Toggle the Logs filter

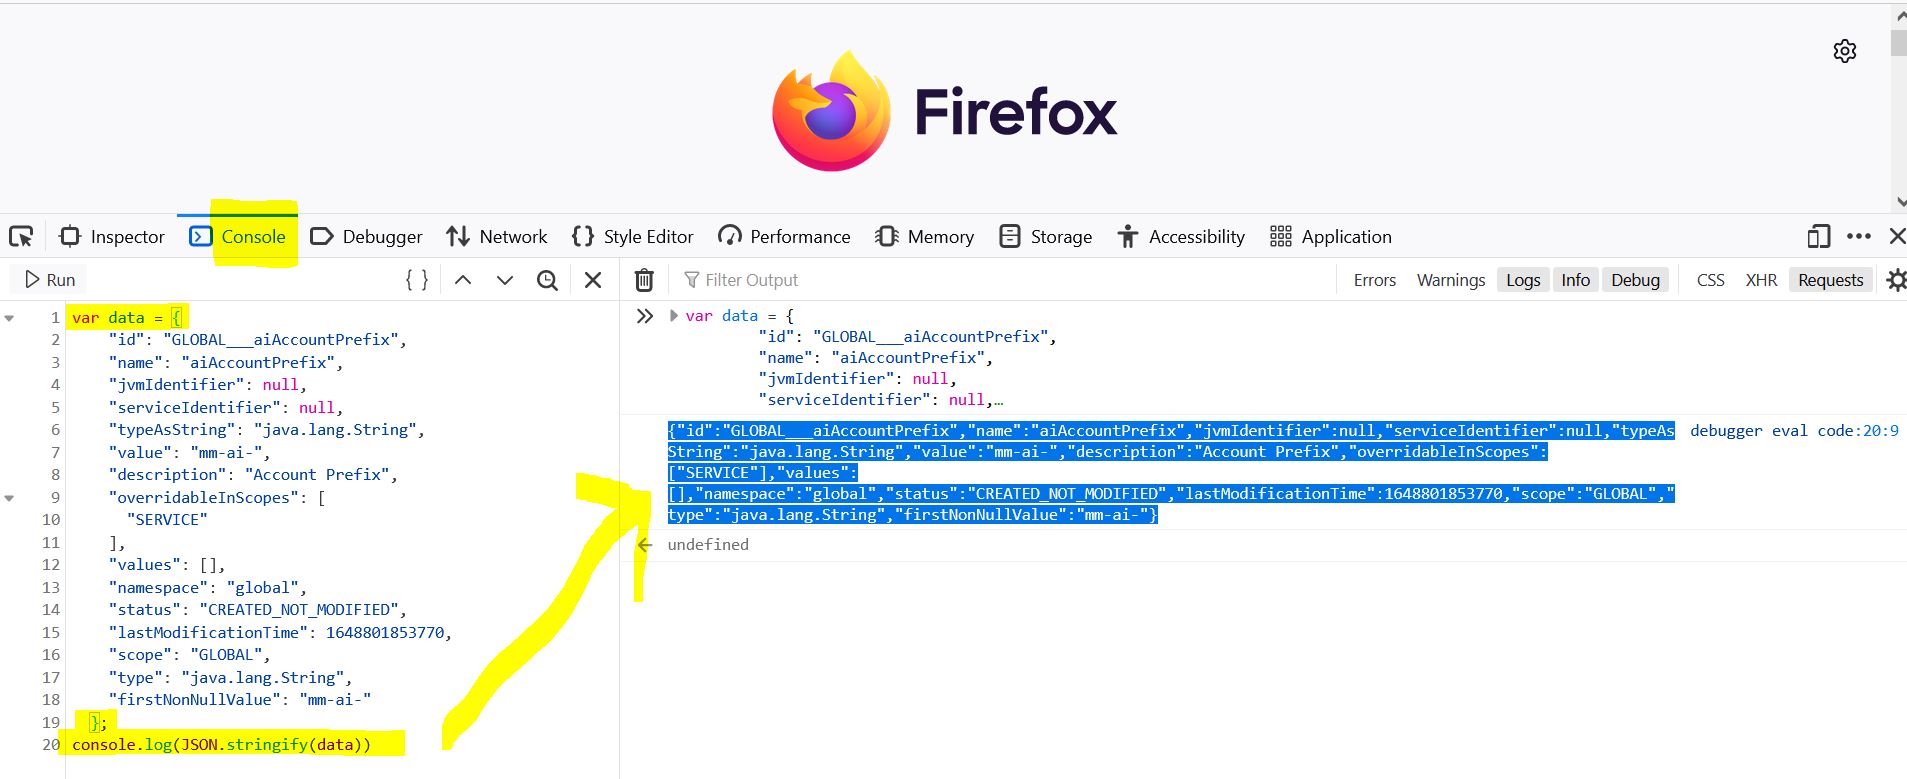pos(1523,280)
